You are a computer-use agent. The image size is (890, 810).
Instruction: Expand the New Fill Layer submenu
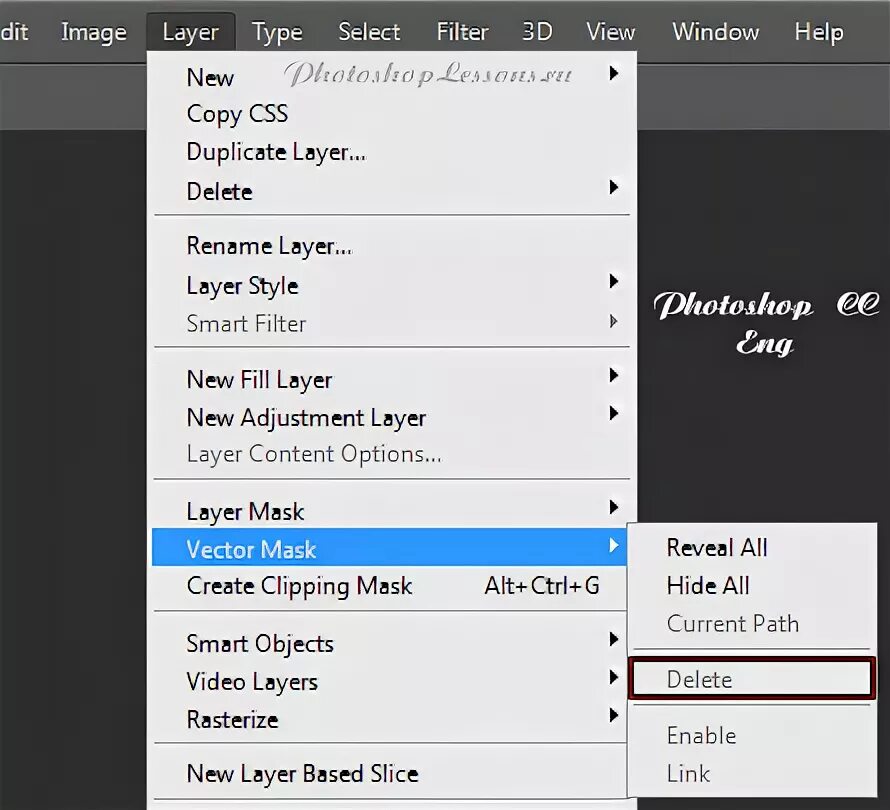click(392, 379)
